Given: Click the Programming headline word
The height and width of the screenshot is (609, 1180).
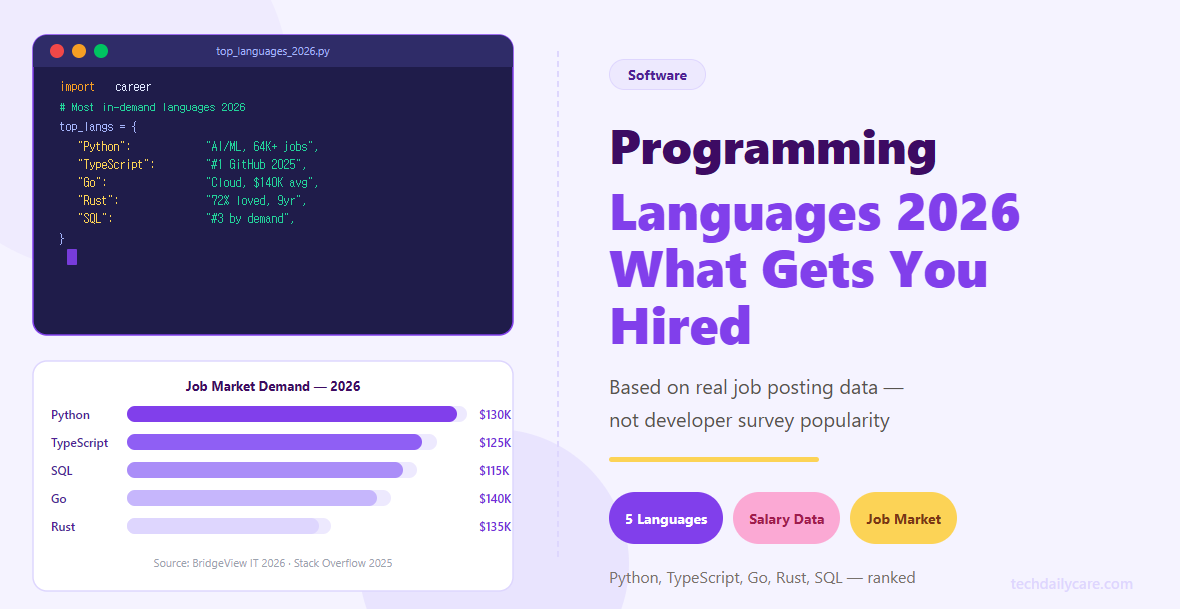Looking at the screenshot, I should 773,151.
